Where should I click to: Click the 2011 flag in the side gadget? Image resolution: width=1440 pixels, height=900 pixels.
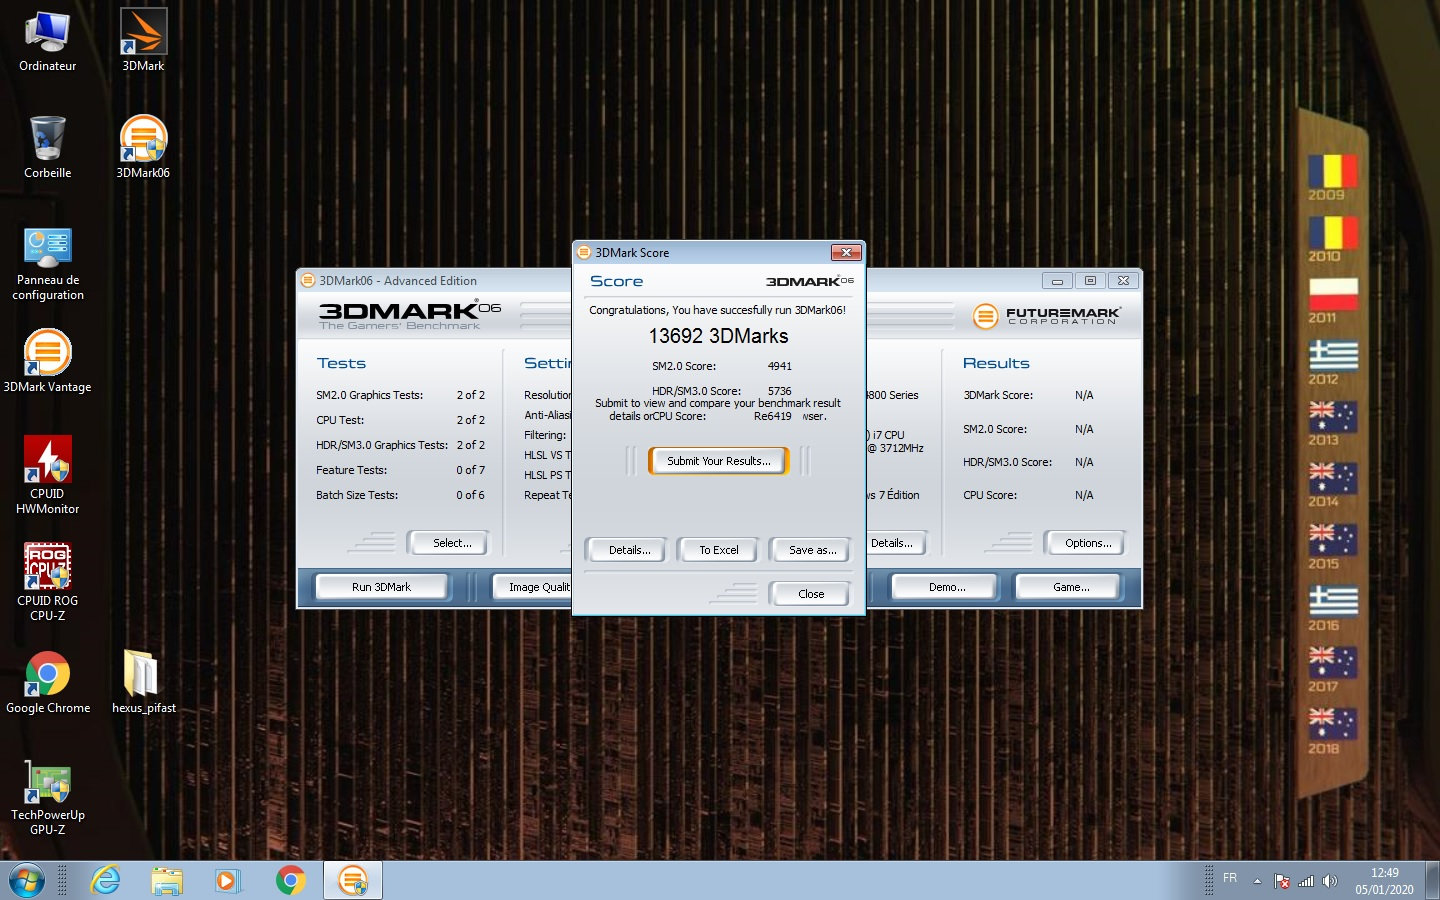coord(1333,294)
